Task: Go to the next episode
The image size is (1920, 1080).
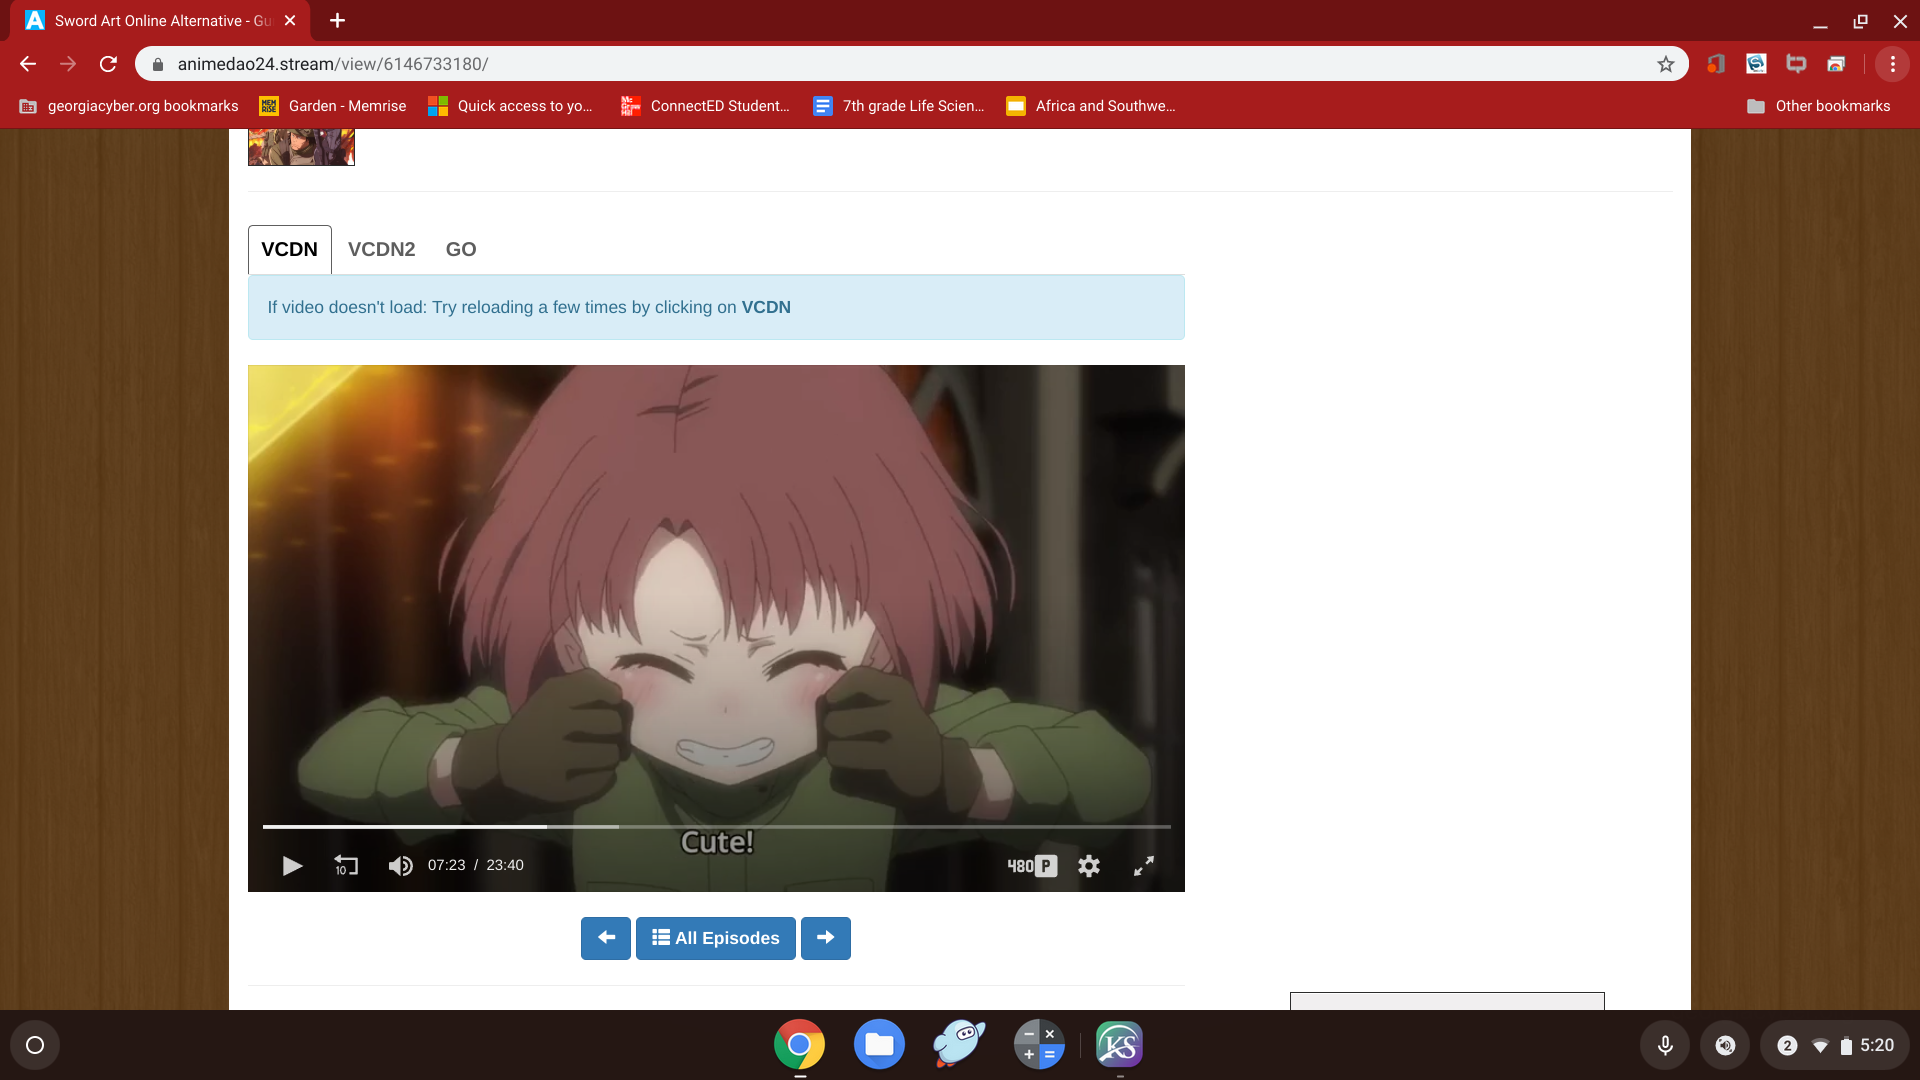Action: point(826,938)
